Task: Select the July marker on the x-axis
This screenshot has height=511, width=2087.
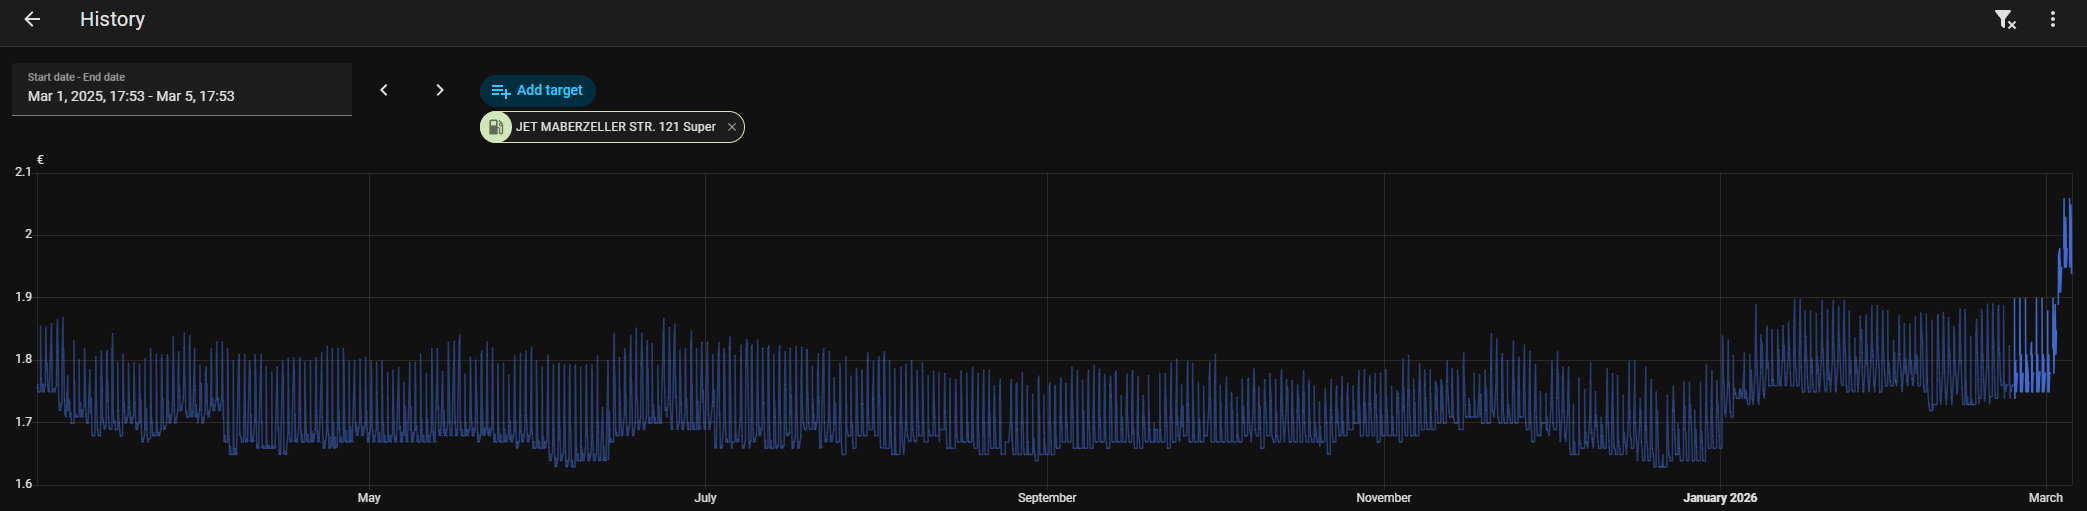Action: coord(705,497)
